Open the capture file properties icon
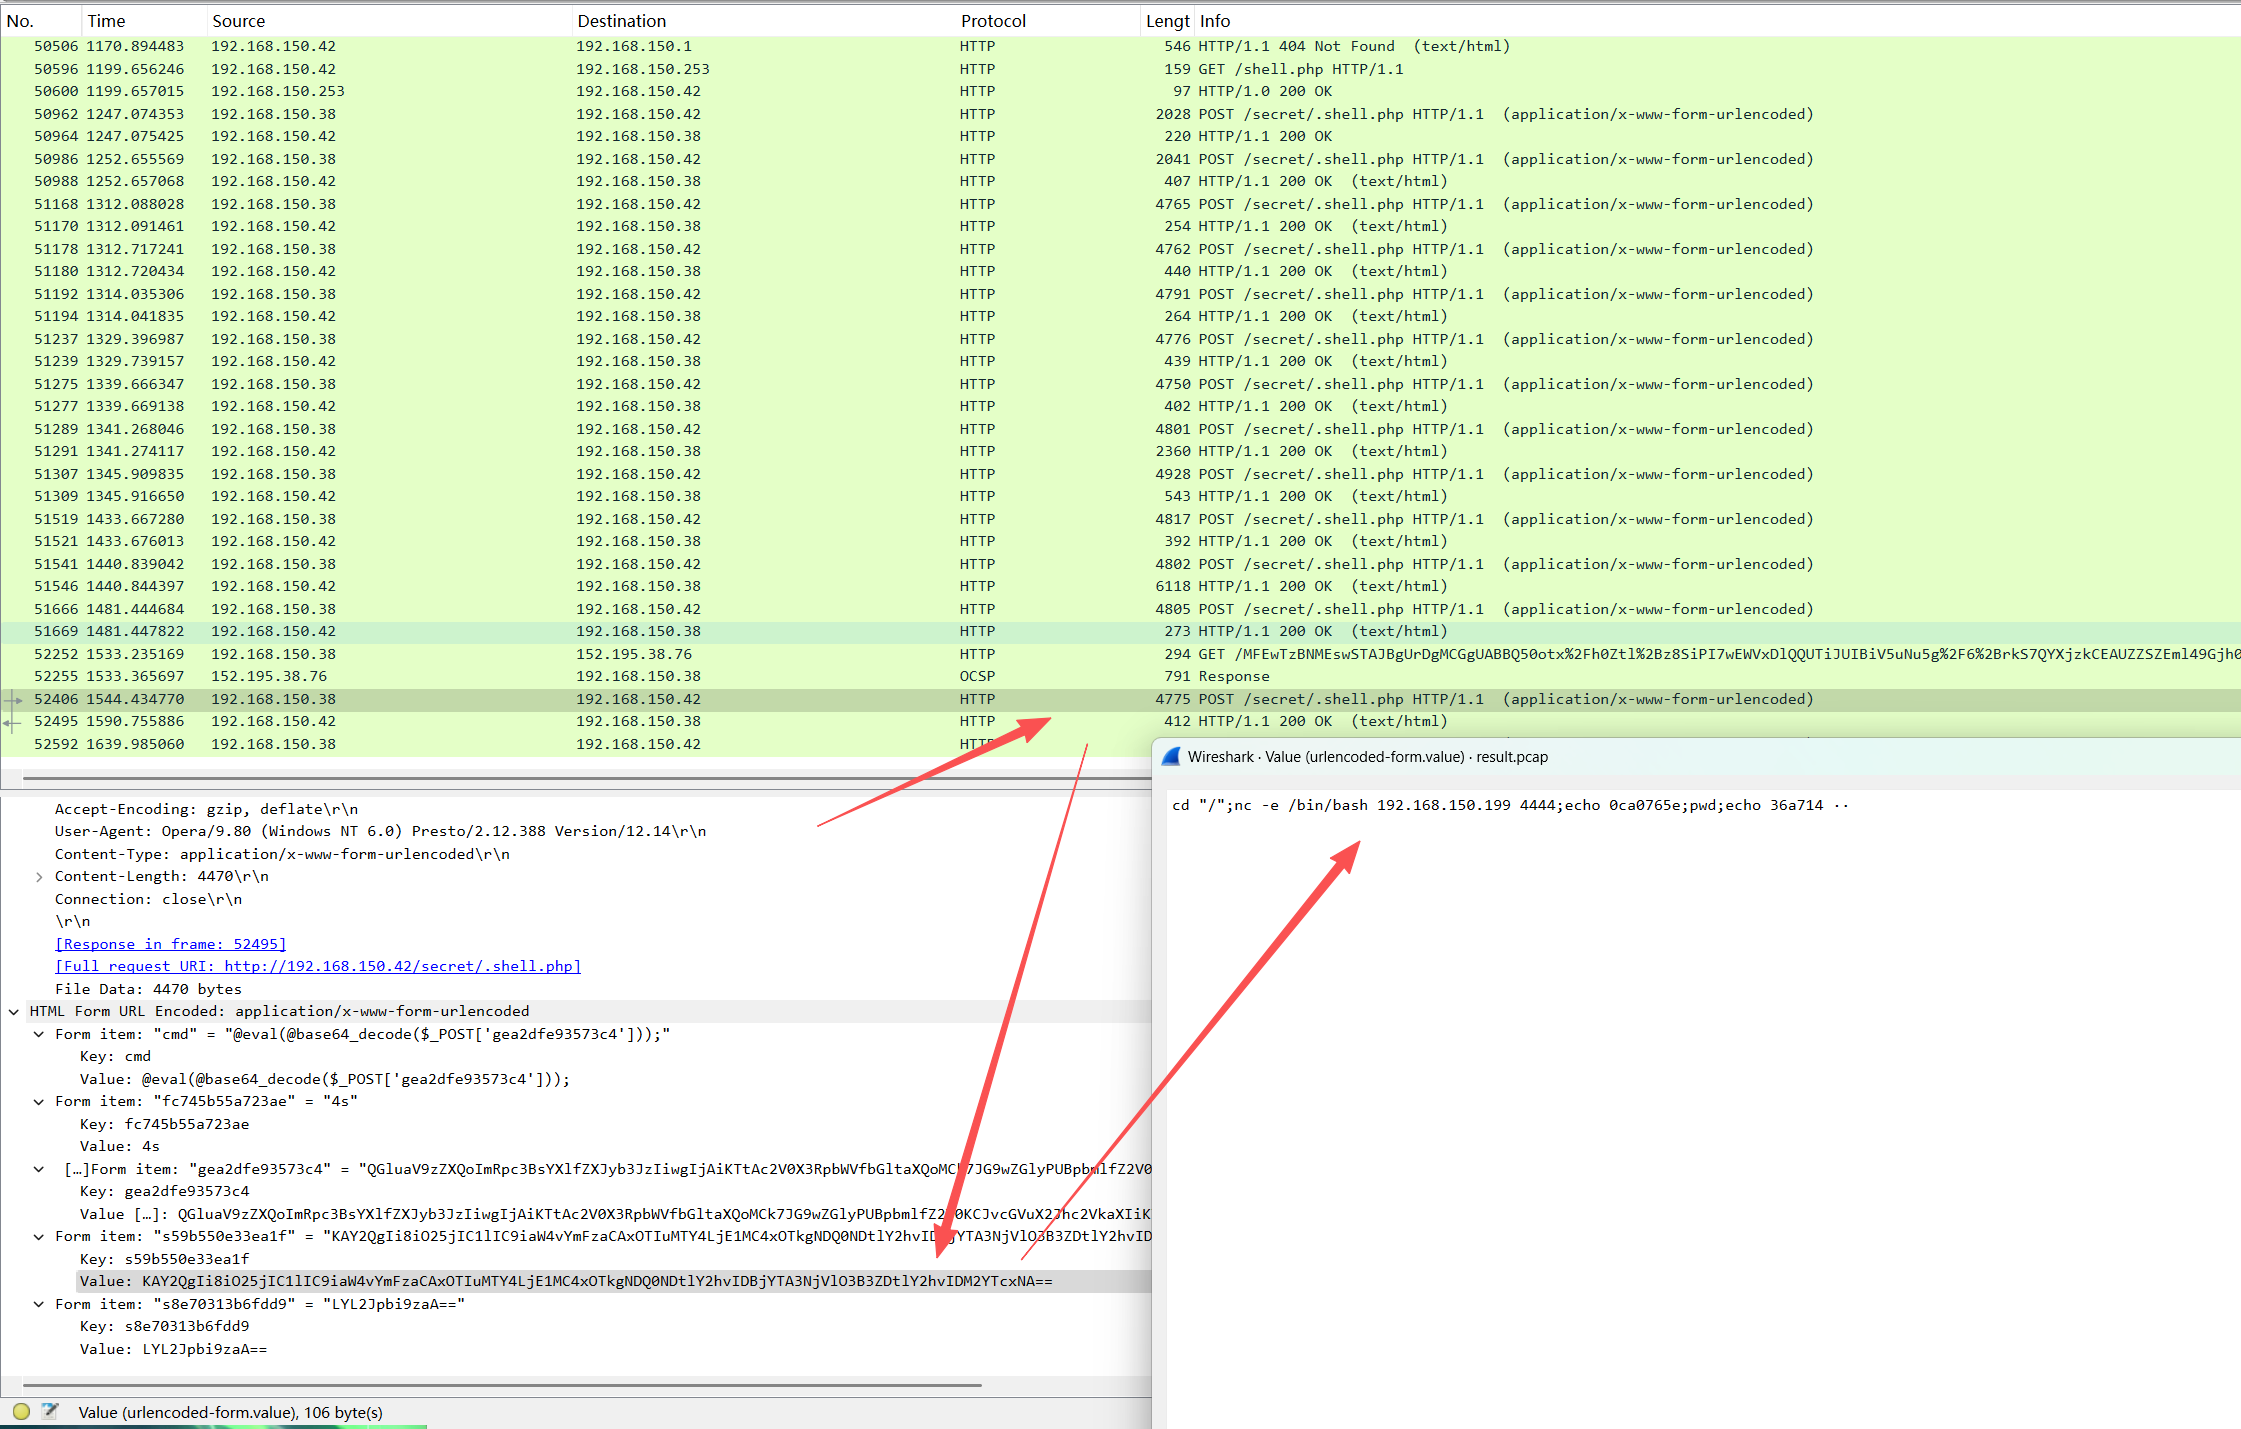Image resolution: width=2241 pixels, height=1429 pixels. [49, 1411]
